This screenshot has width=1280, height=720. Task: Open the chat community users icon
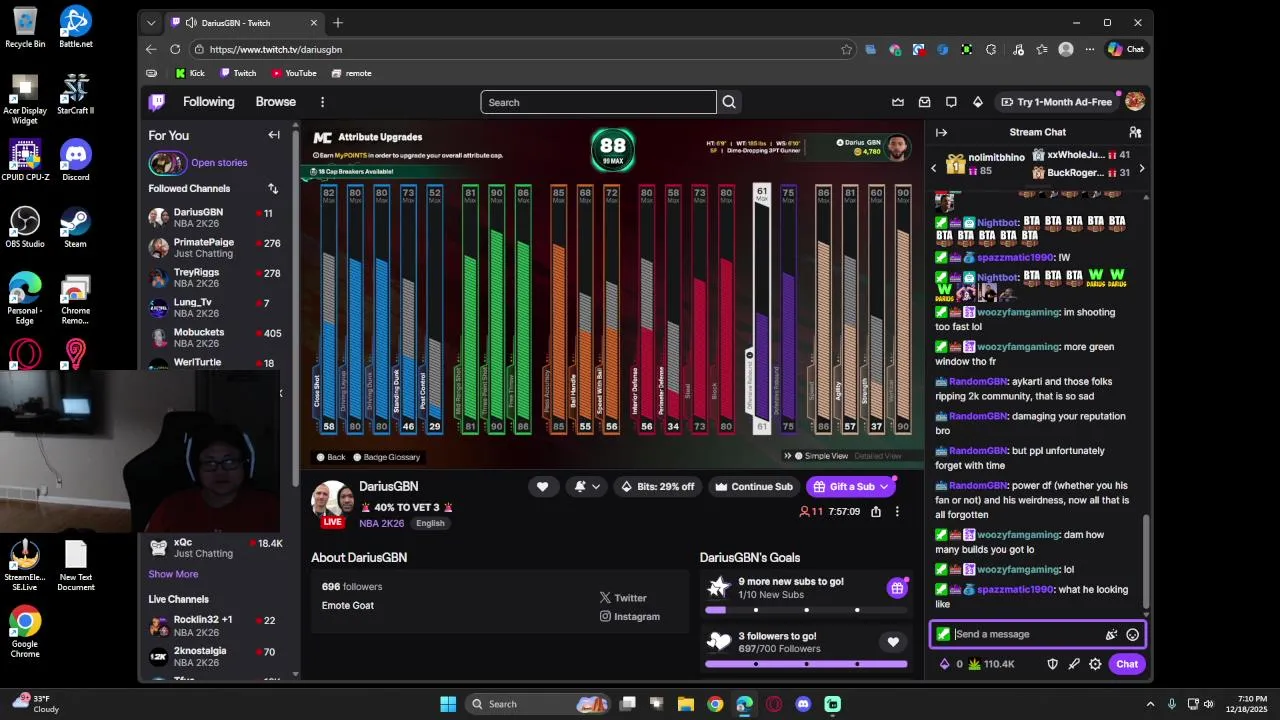[x=1135, y=132]
